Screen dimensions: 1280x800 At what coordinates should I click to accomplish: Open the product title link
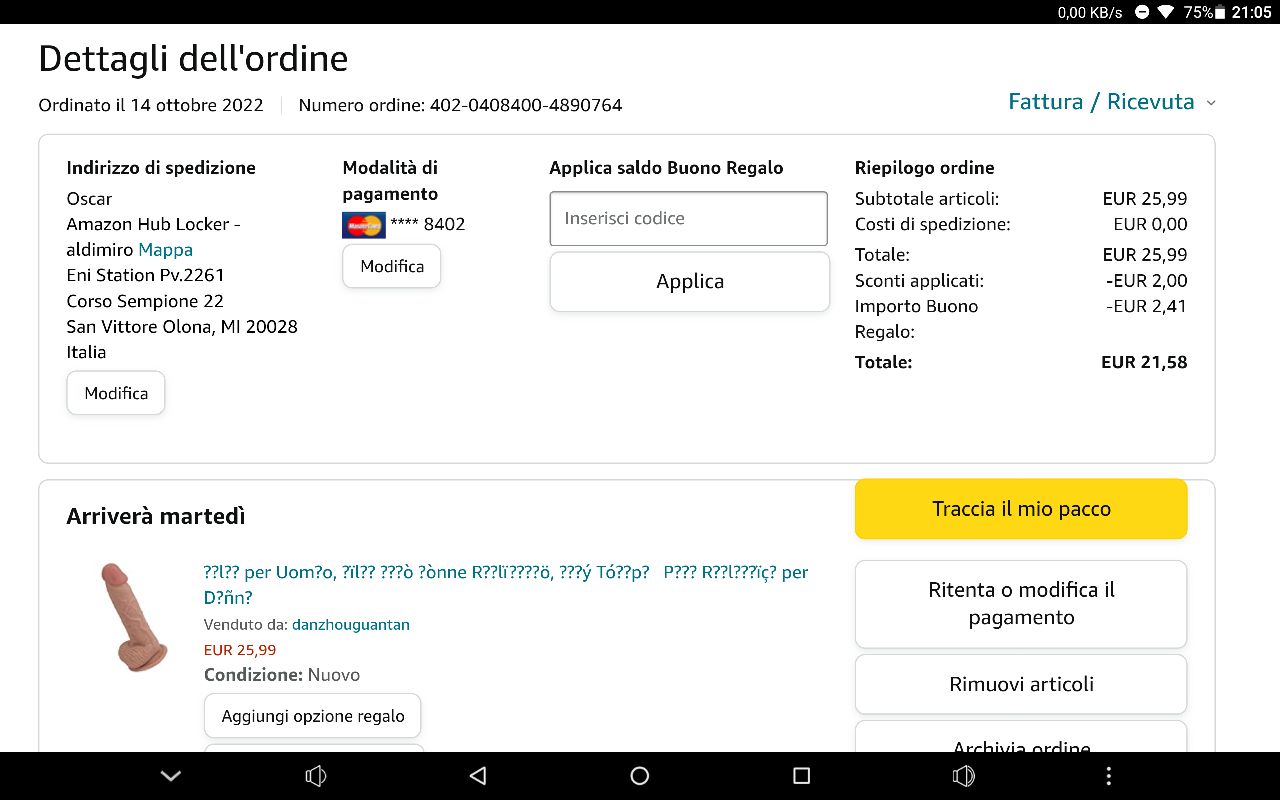click(506, 585)
